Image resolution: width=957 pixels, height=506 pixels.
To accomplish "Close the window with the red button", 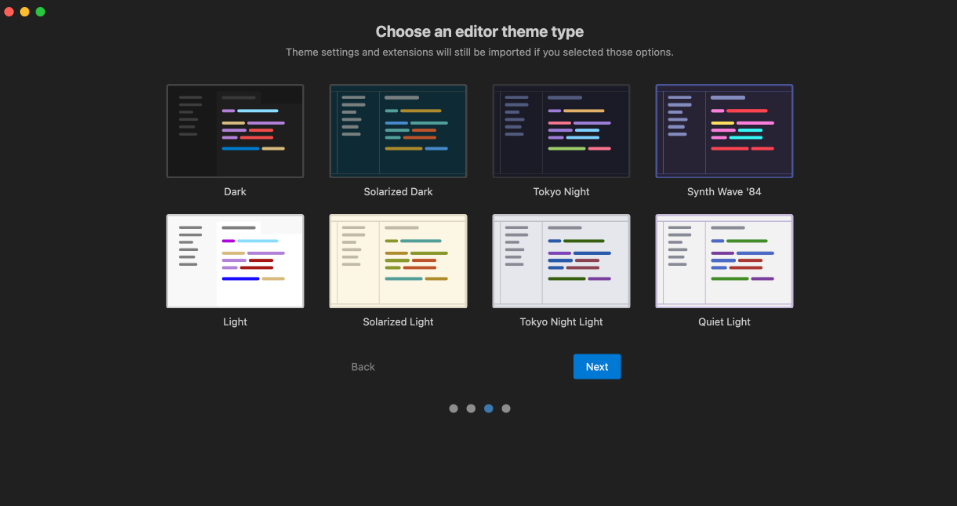I will coord(10,12).
